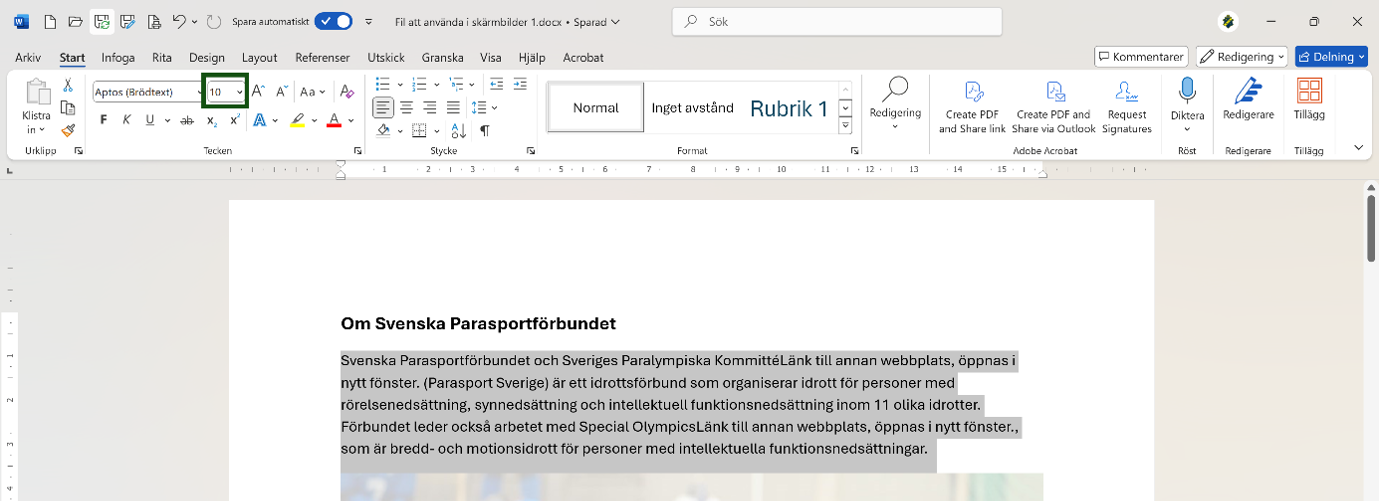Toggle justify text alignment

[x=453, y=107]
